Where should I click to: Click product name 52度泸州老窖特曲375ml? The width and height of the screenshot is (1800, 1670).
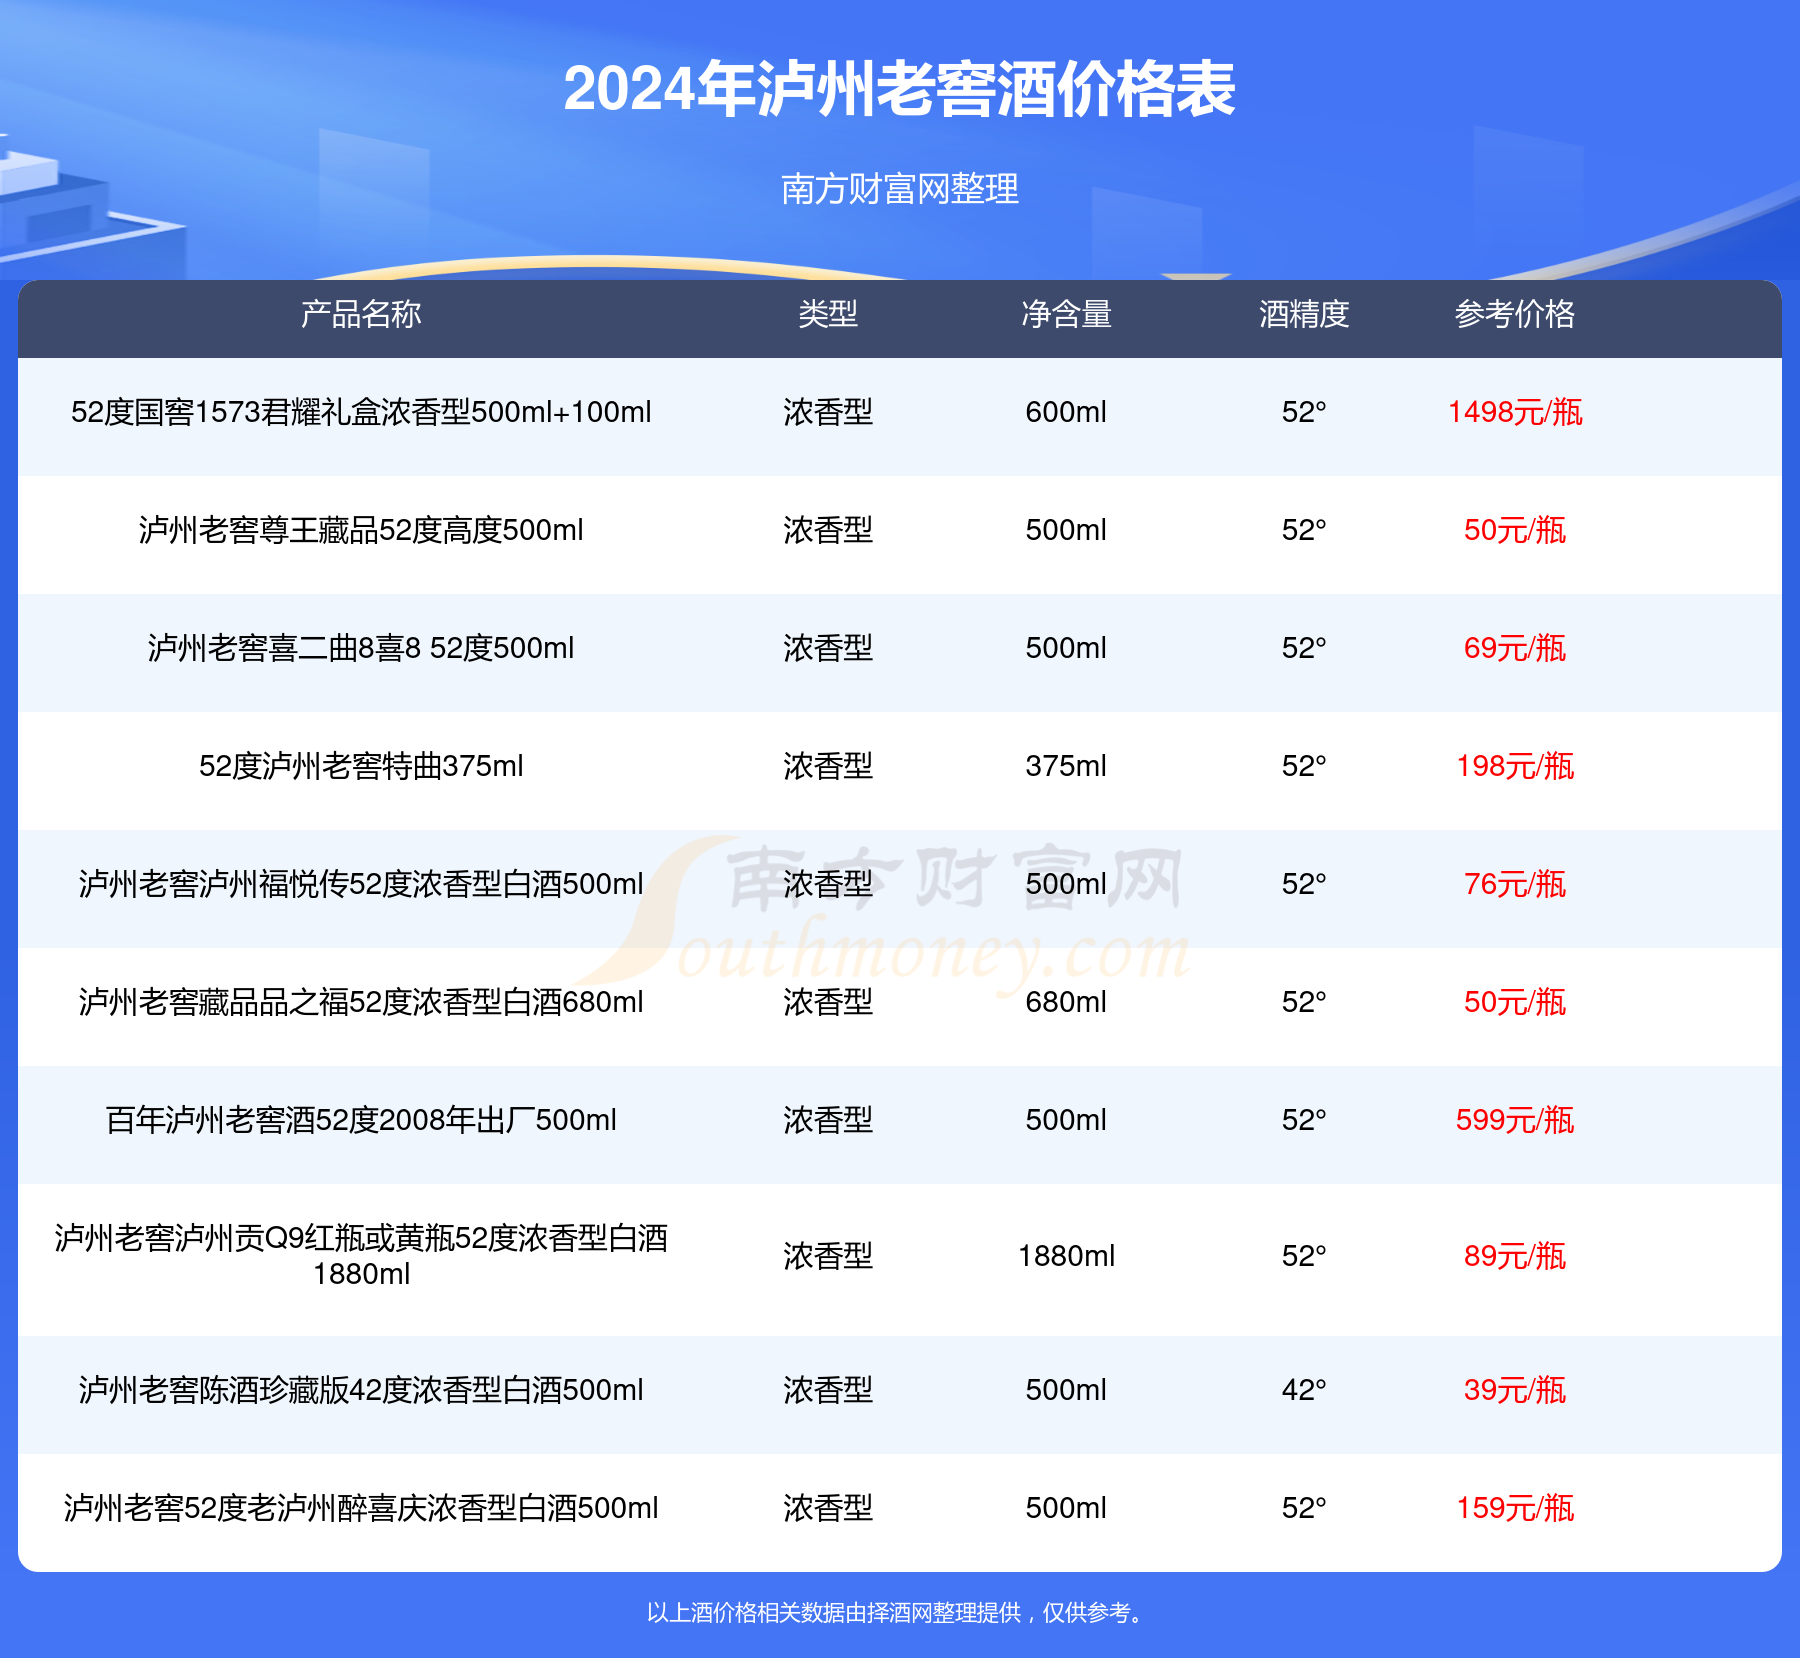tap(361, 766)
